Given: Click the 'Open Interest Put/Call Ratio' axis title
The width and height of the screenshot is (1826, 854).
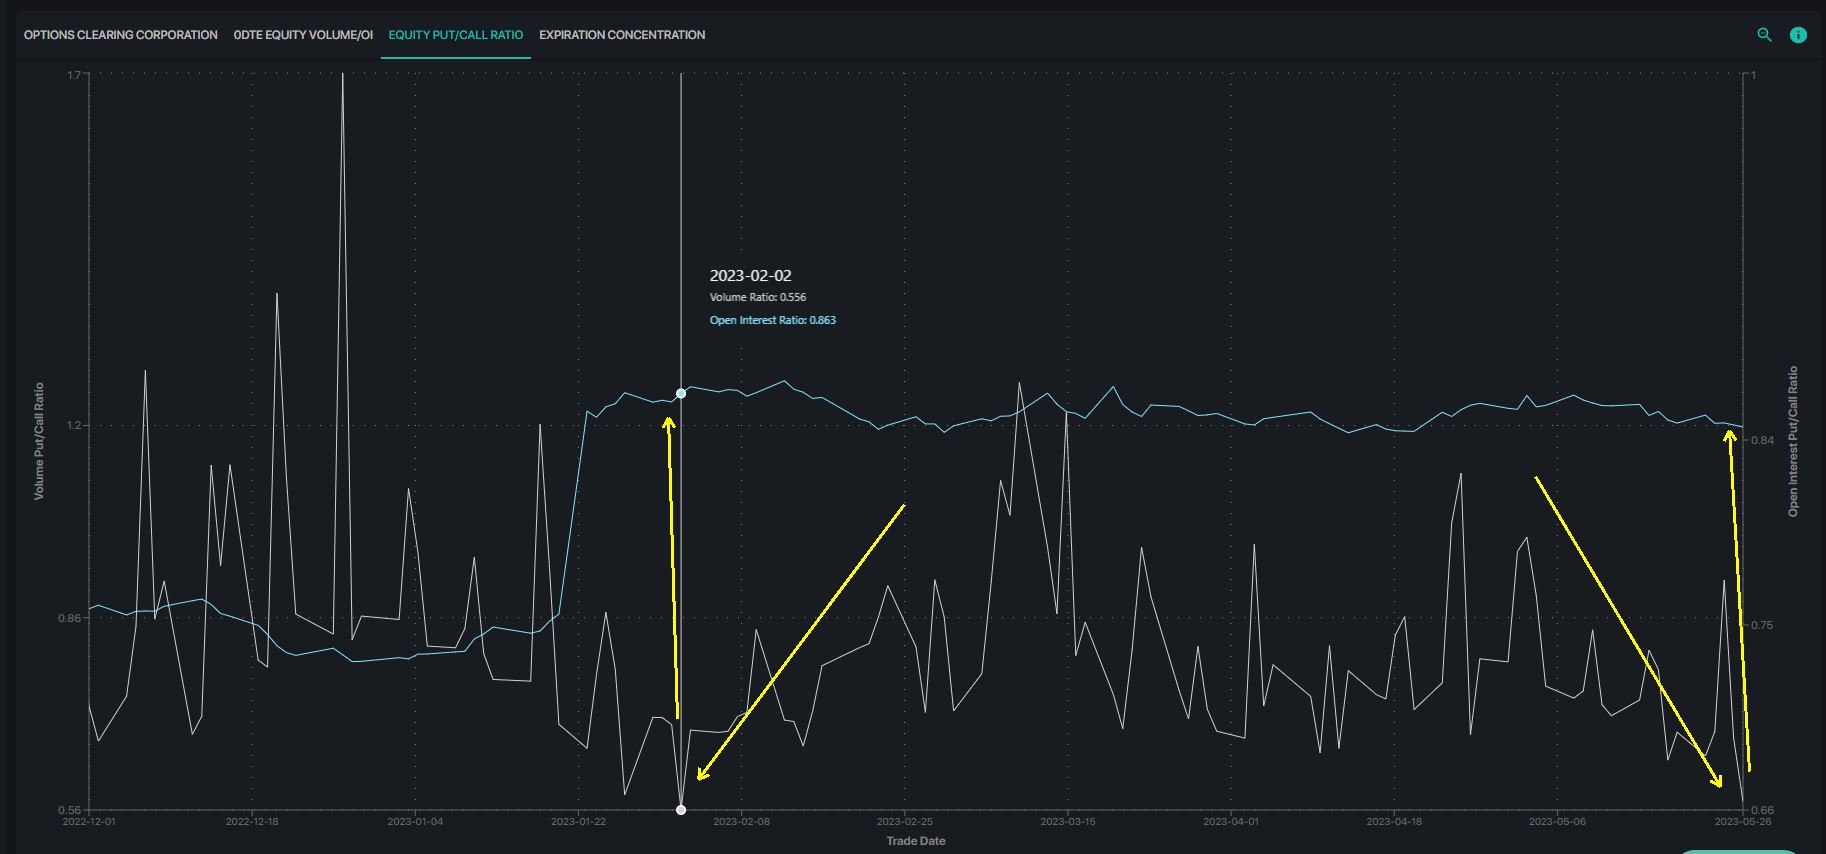Looking at the screenshot, I should (1793, 441).
